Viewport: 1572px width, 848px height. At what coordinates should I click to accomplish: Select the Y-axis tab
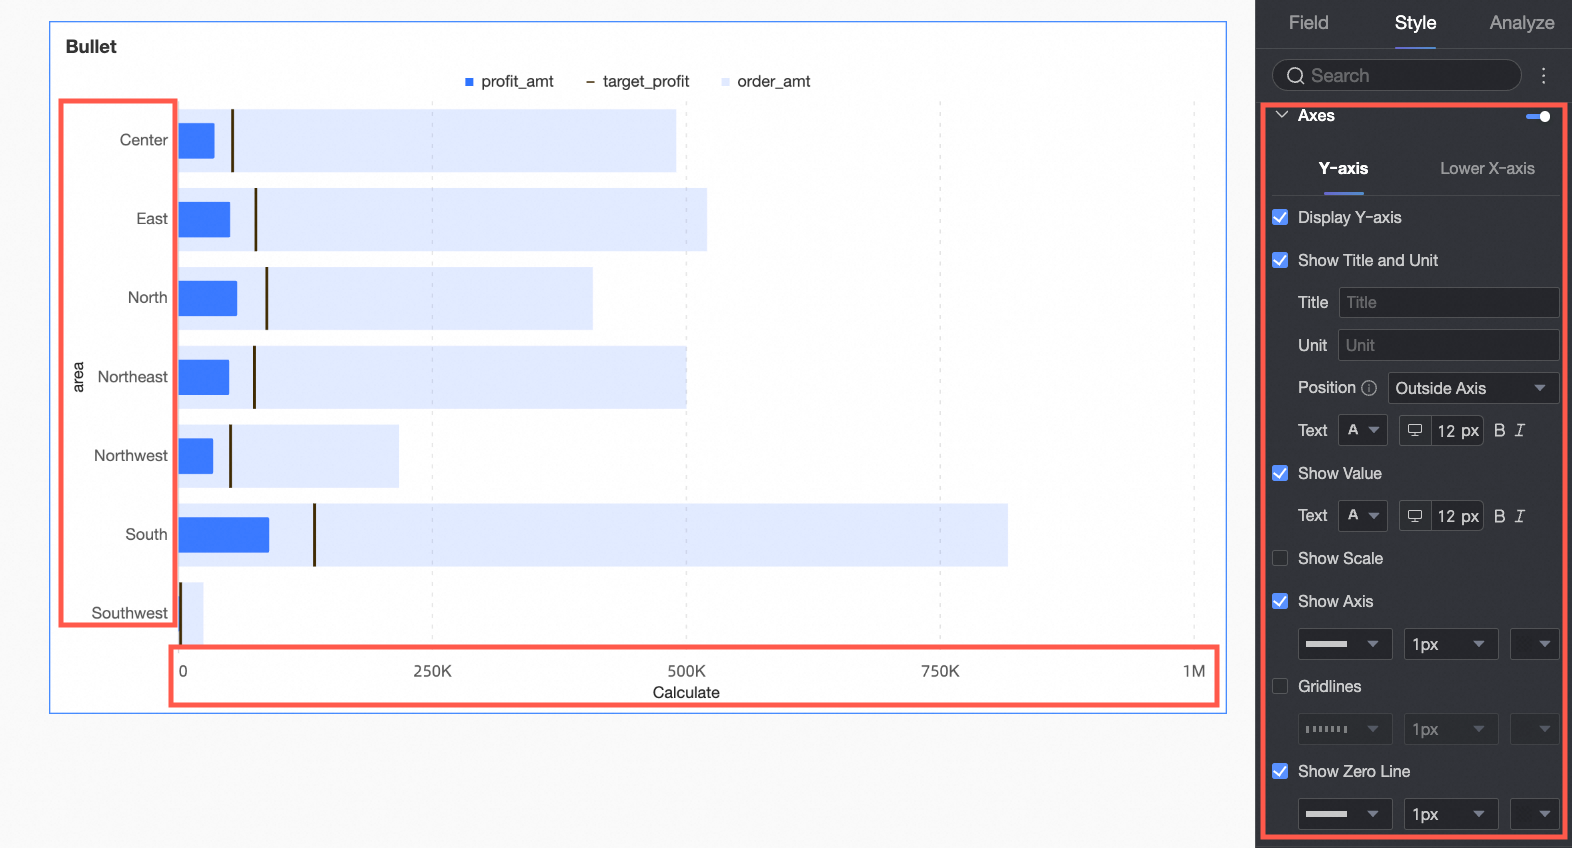click(1343, 169)
